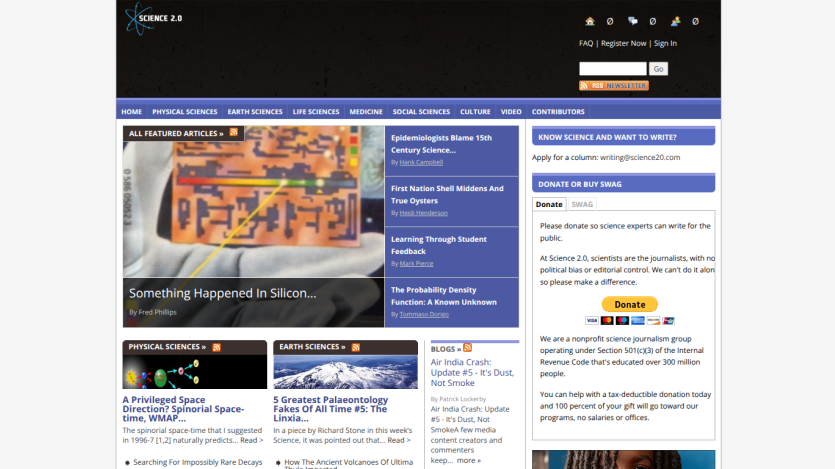Click the Go search button
Screen dimensions: 835x469
pyautogui.click(x=658, y=69)
